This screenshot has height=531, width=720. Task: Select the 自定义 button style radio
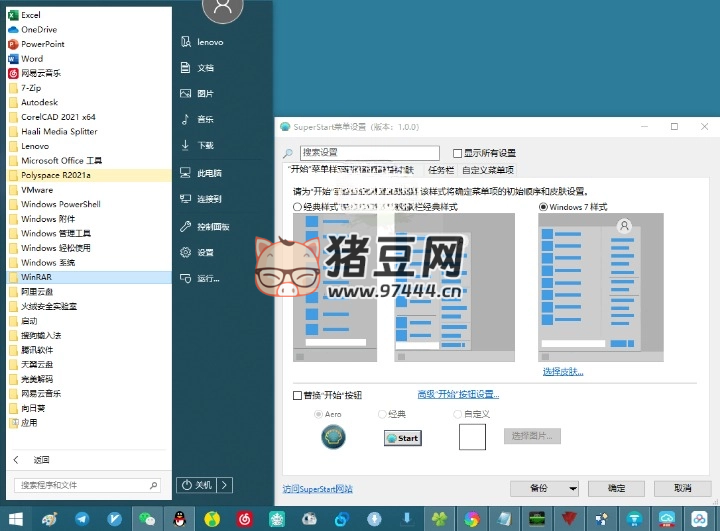[457, 414]
